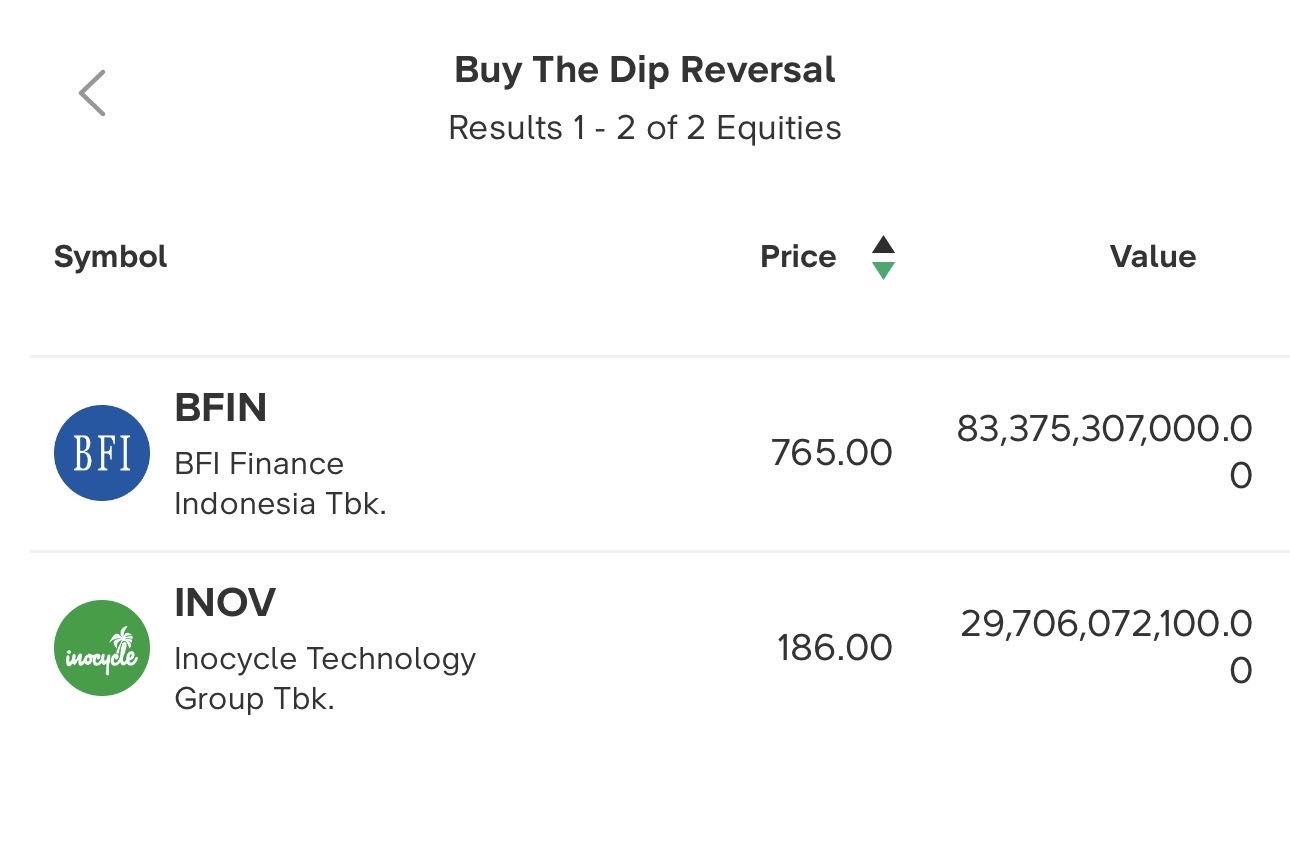Screen dimensions: 1290x850
Task: Click the 186.00 price for INOV
Action: (x=834, y=648)
